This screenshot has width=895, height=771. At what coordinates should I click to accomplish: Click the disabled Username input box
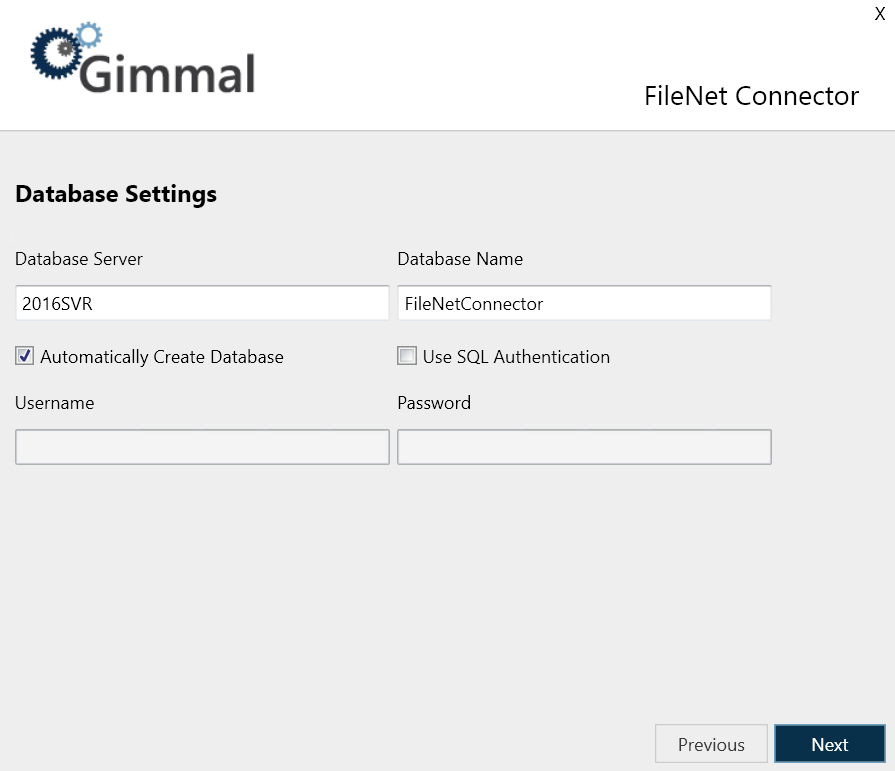[202, 447]
